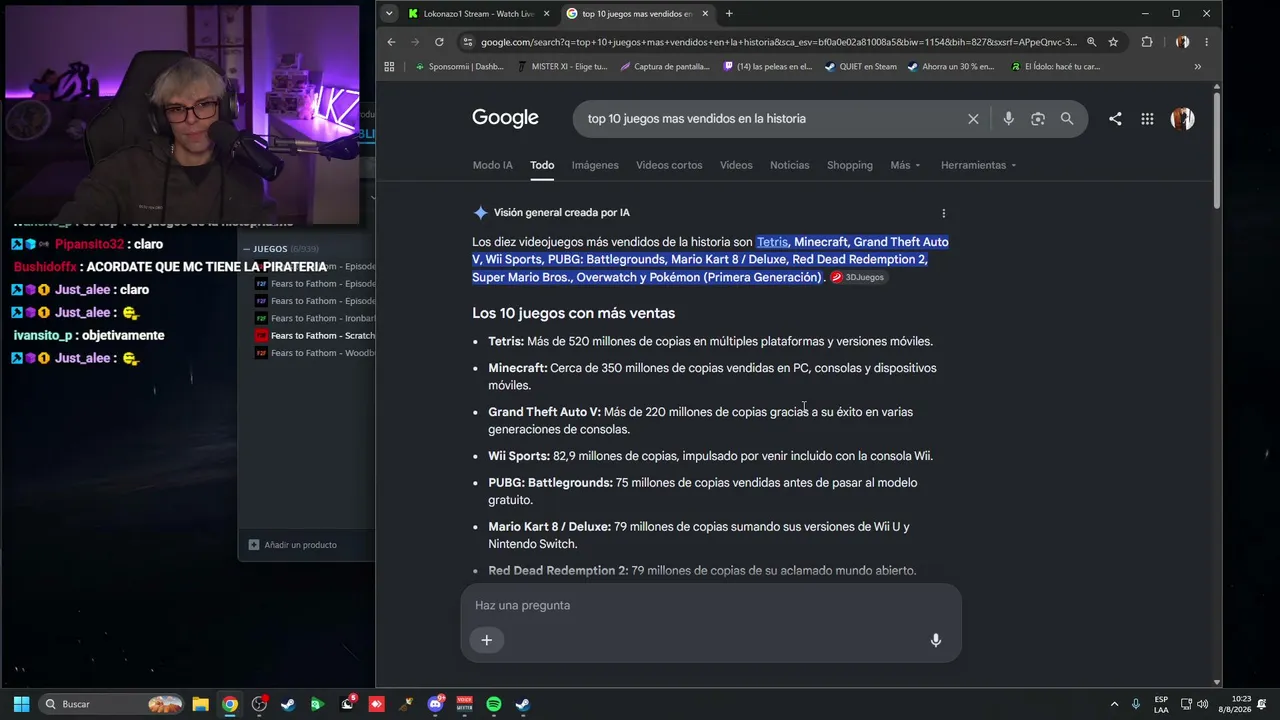This screenshot has height=720, width=1280.
Task: Open 'MISTER XI - Elige tu...' bookmark
Action: tap(562, 67)
